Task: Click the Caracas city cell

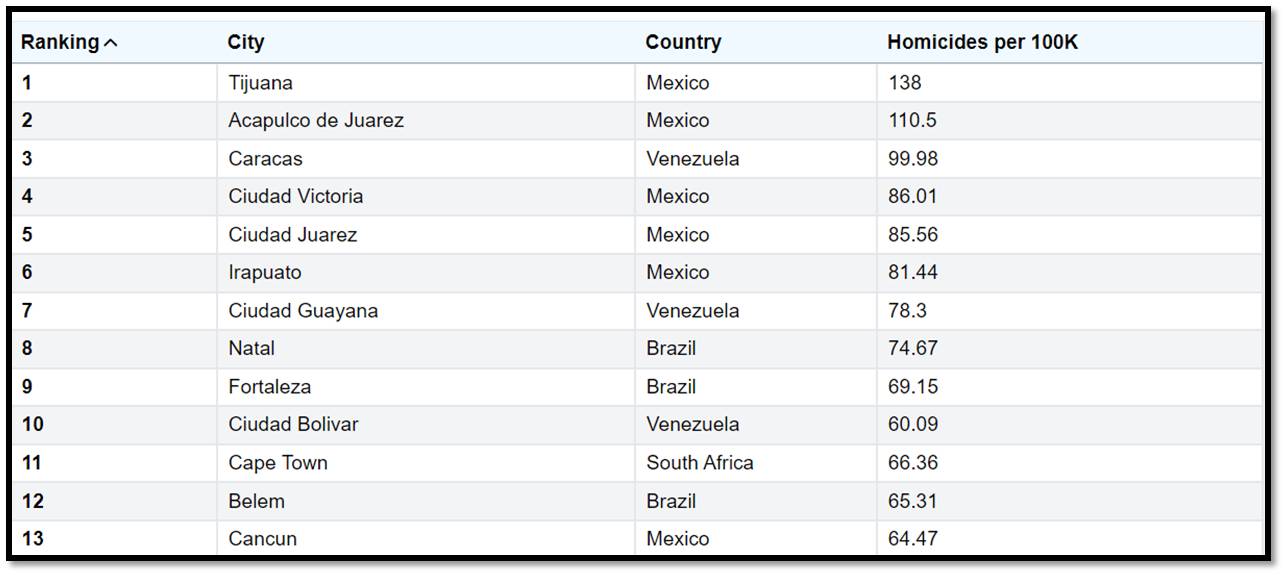Action: point(265,159)
